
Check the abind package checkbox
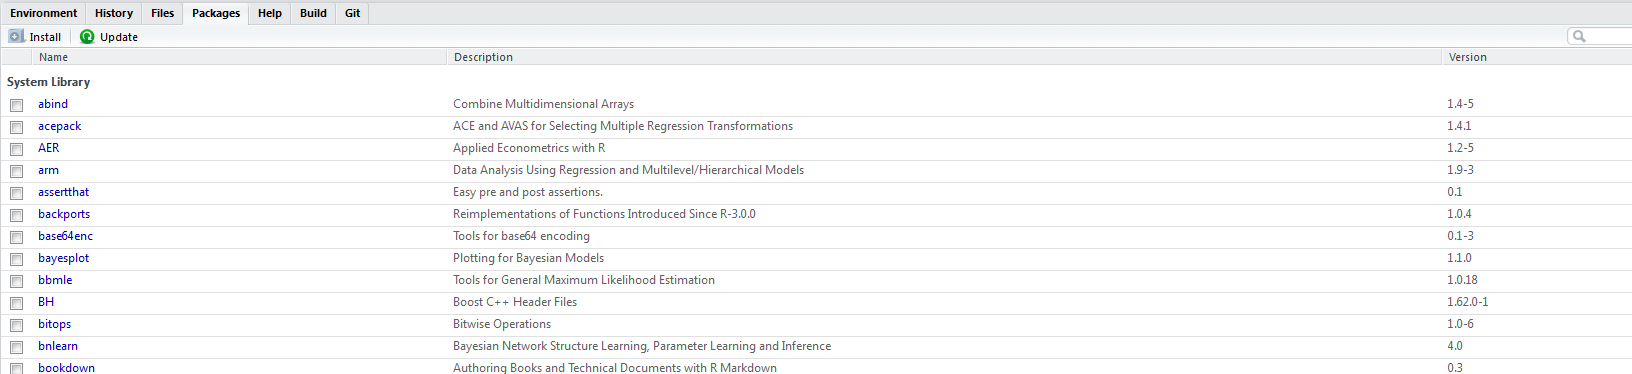point(16,105)
